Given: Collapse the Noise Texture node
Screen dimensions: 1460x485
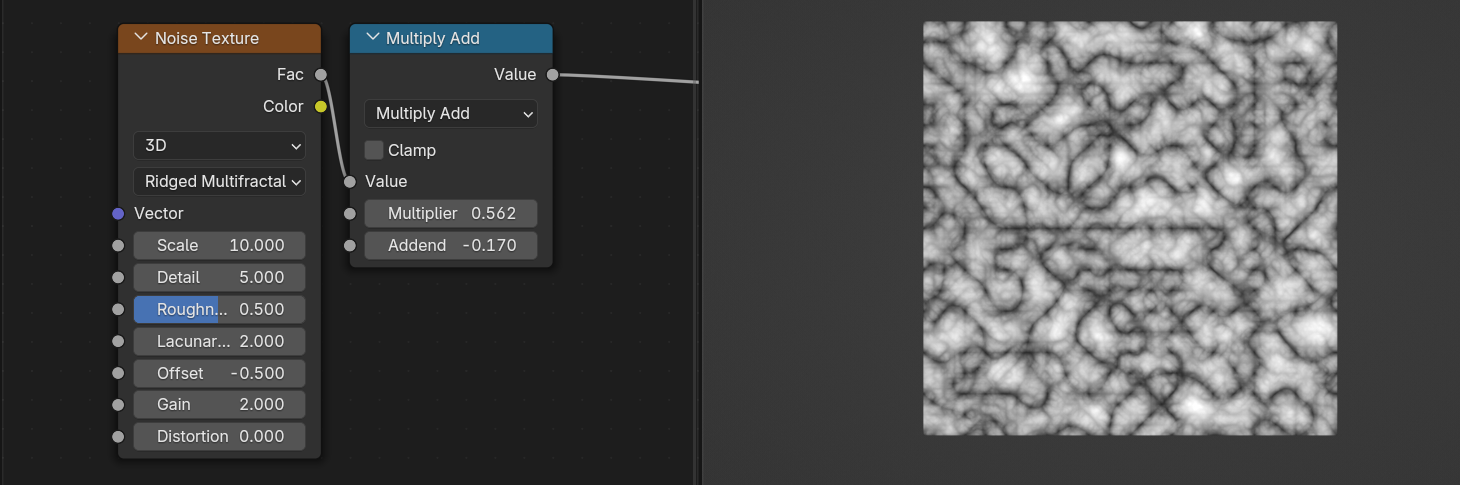Looking at the screenshot, I should 140,38.
